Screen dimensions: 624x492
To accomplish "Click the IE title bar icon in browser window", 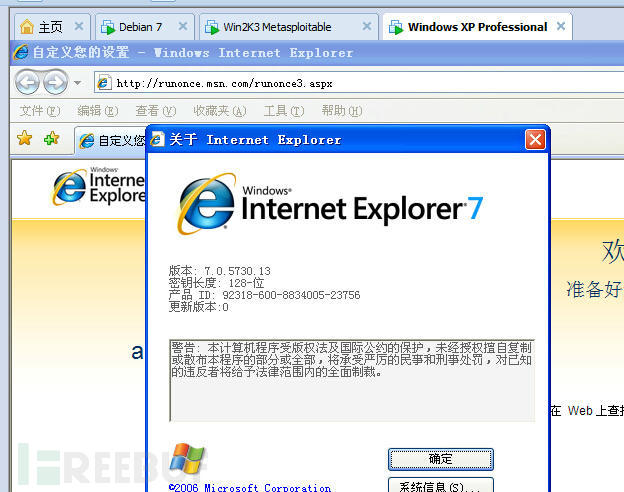I will (21, 52).
